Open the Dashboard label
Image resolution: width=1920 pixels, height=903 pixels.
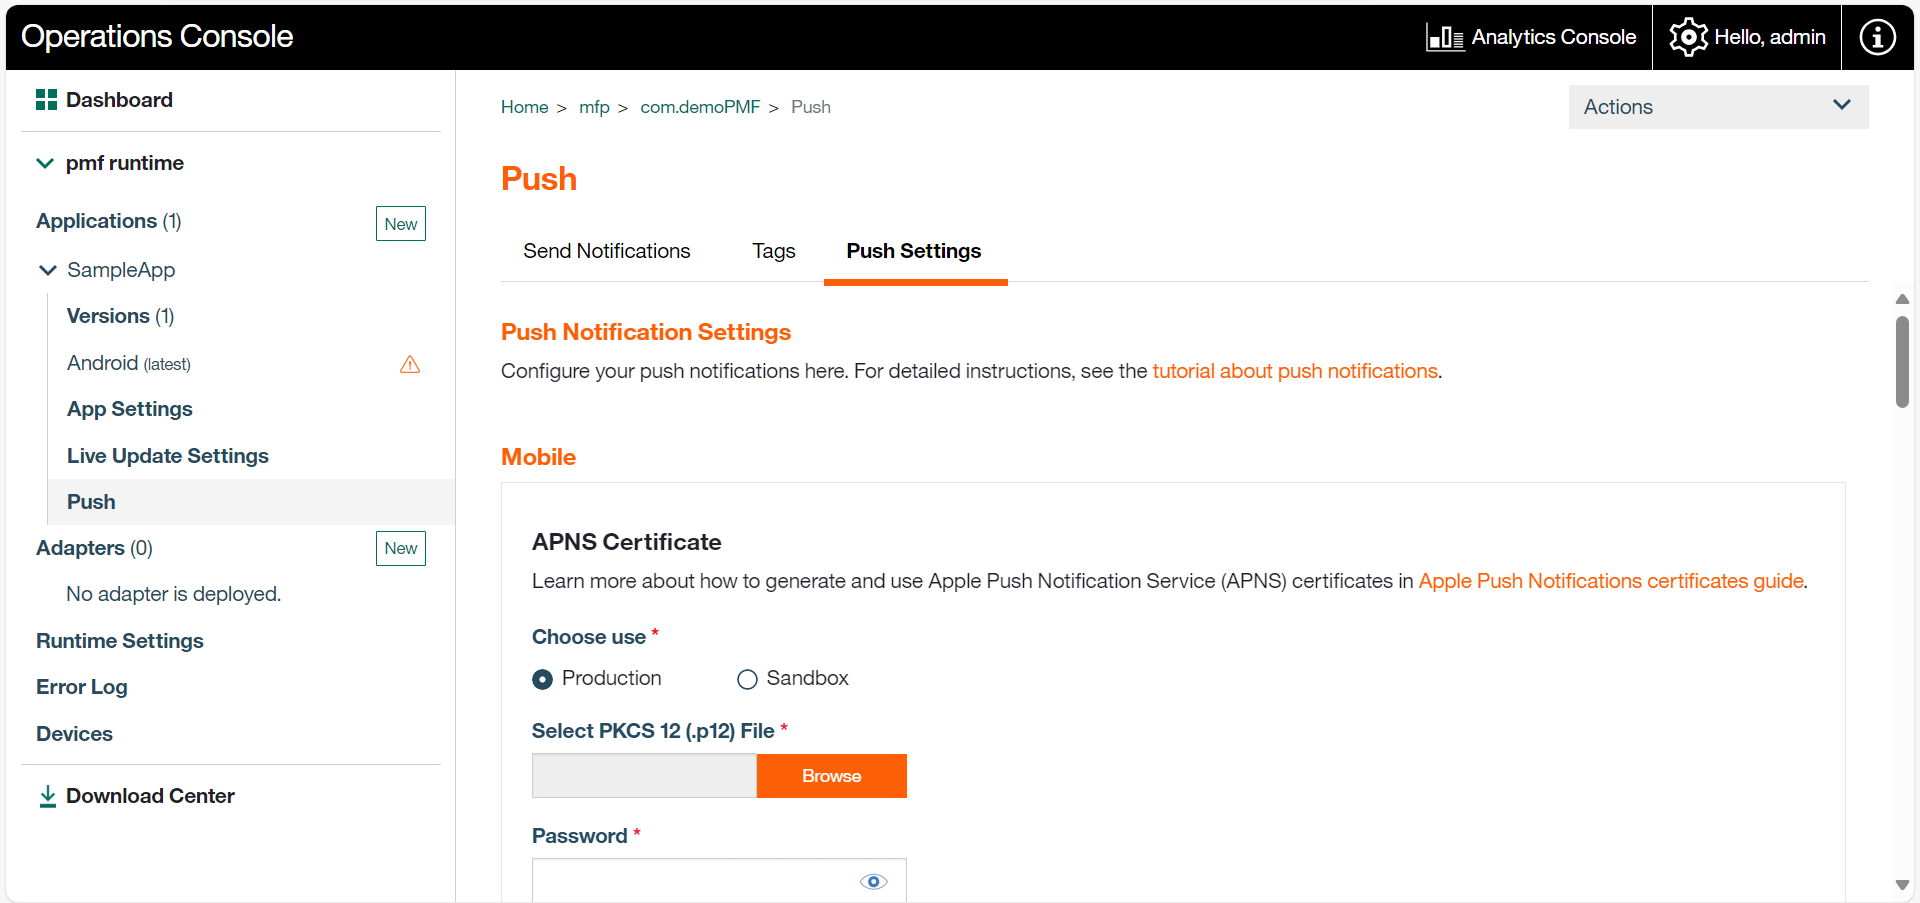[x=119, y=100]
